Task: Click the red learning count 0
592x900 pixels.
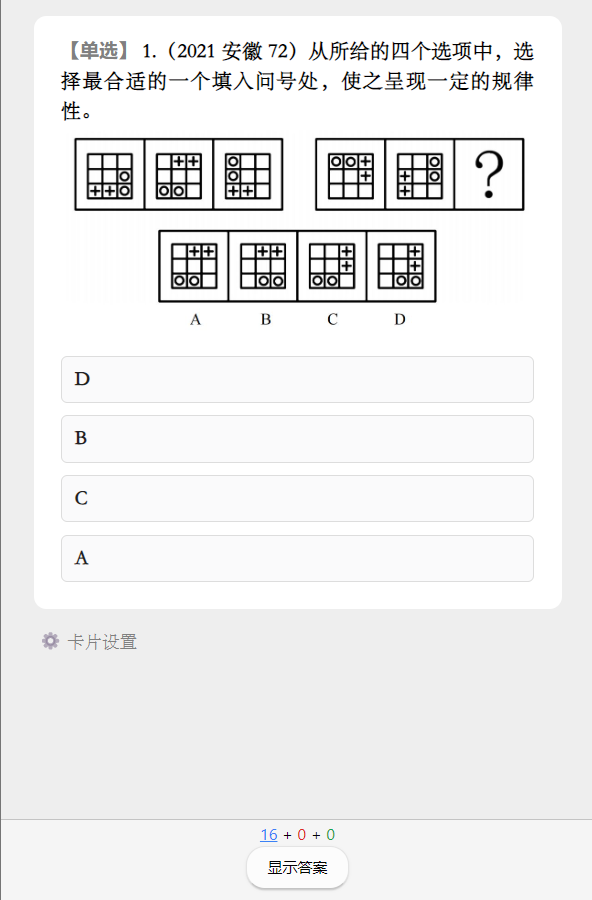Action: 301,835
